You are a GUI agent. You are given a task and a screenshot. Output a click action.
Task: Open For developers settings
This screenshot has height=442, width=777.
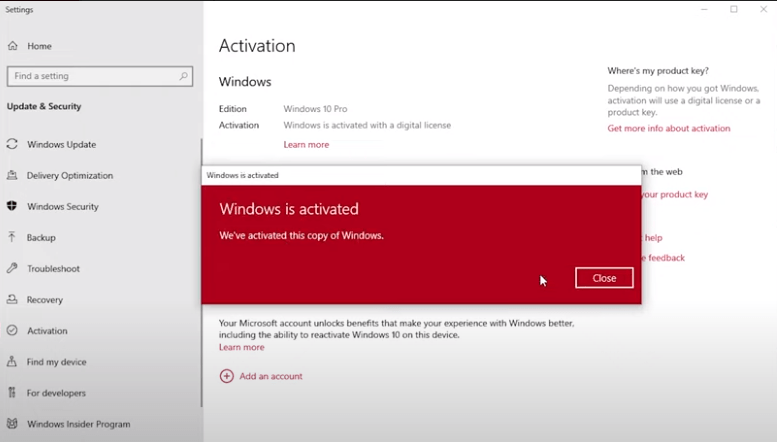point(56,393)
